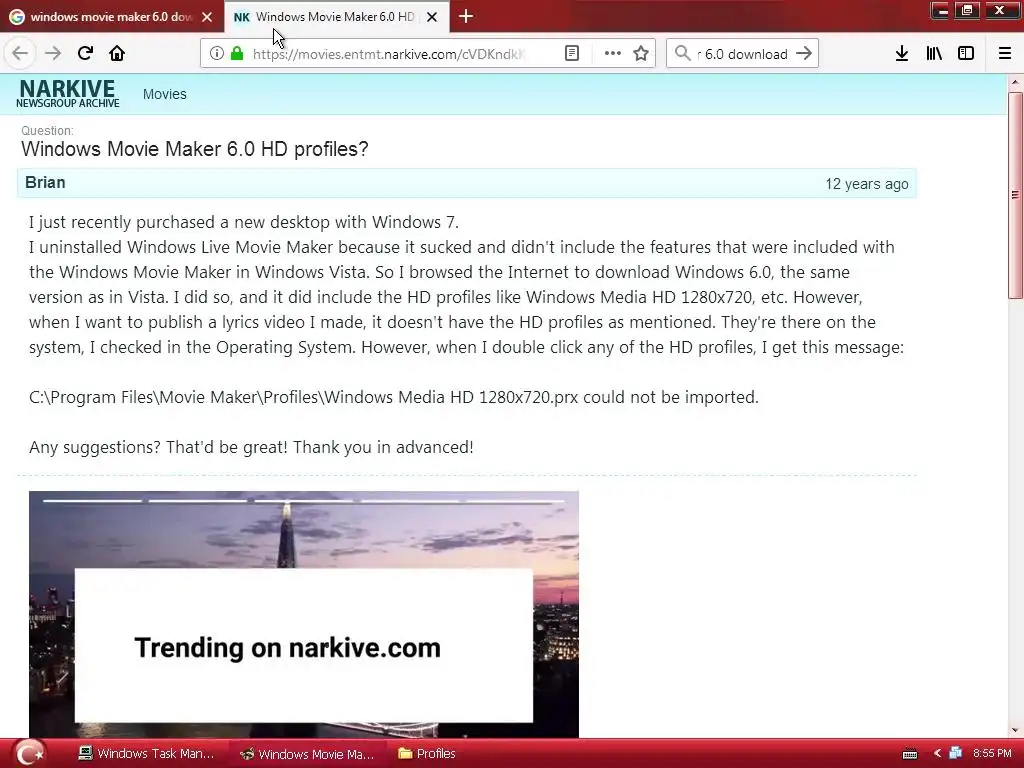The height and width of the screenshot is (768, 1024).
Task: Open the Start button on taskbar
Action: 29,754
